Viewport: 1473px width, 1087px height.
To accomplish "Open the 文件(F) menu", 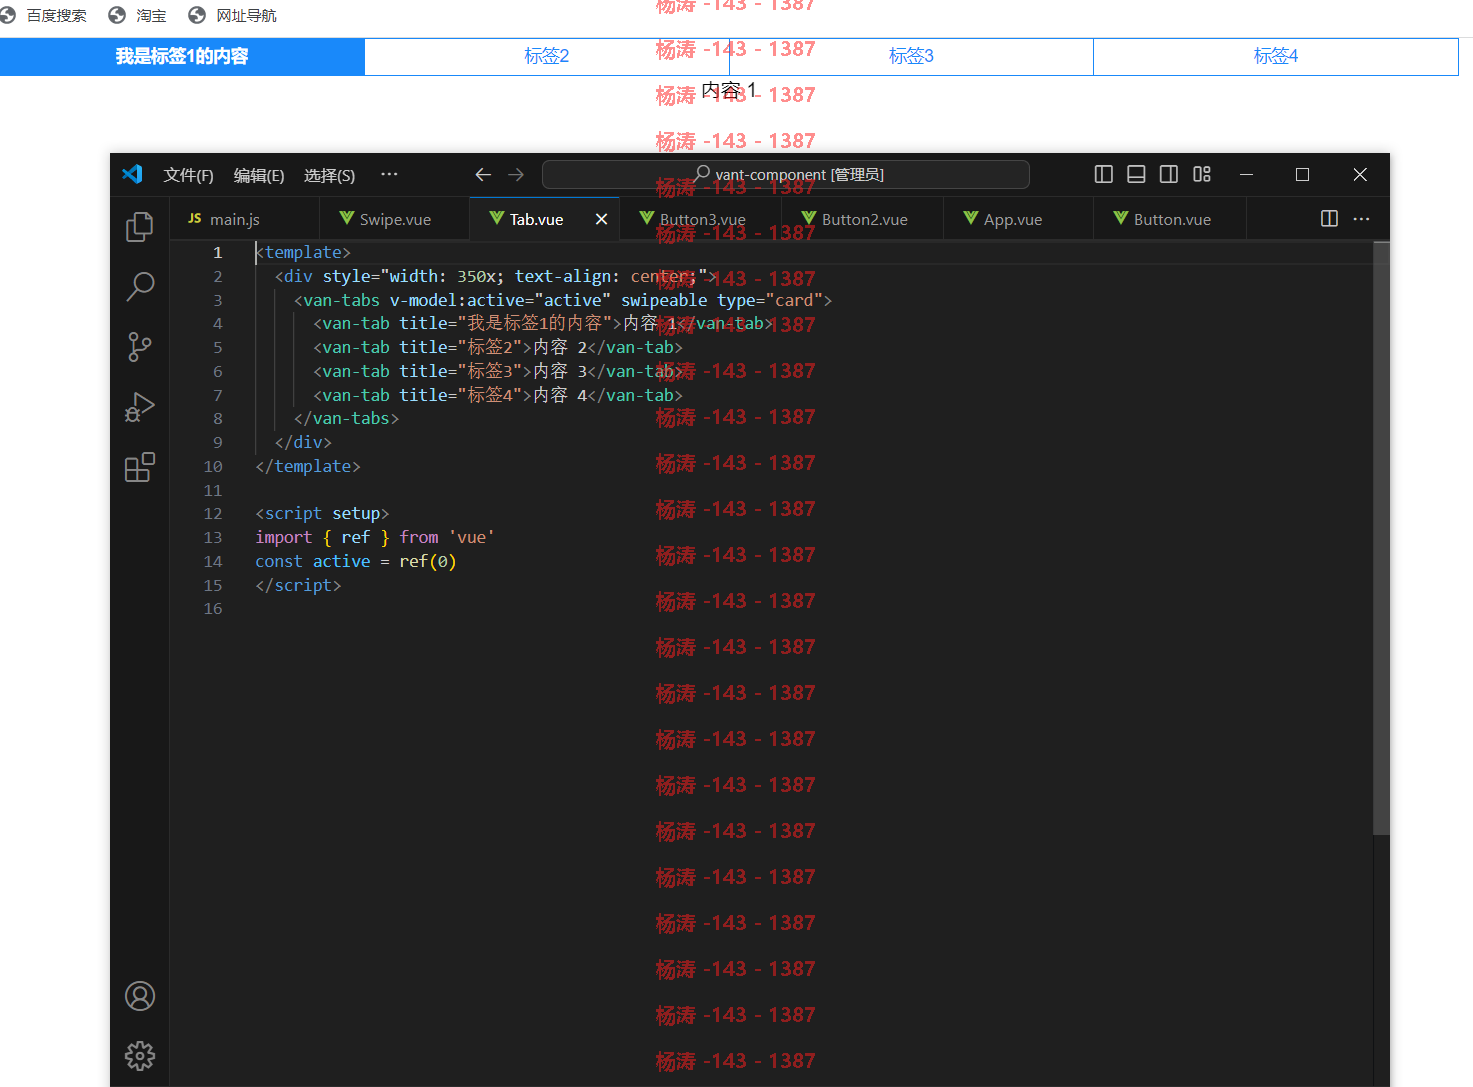I will 189,175.
